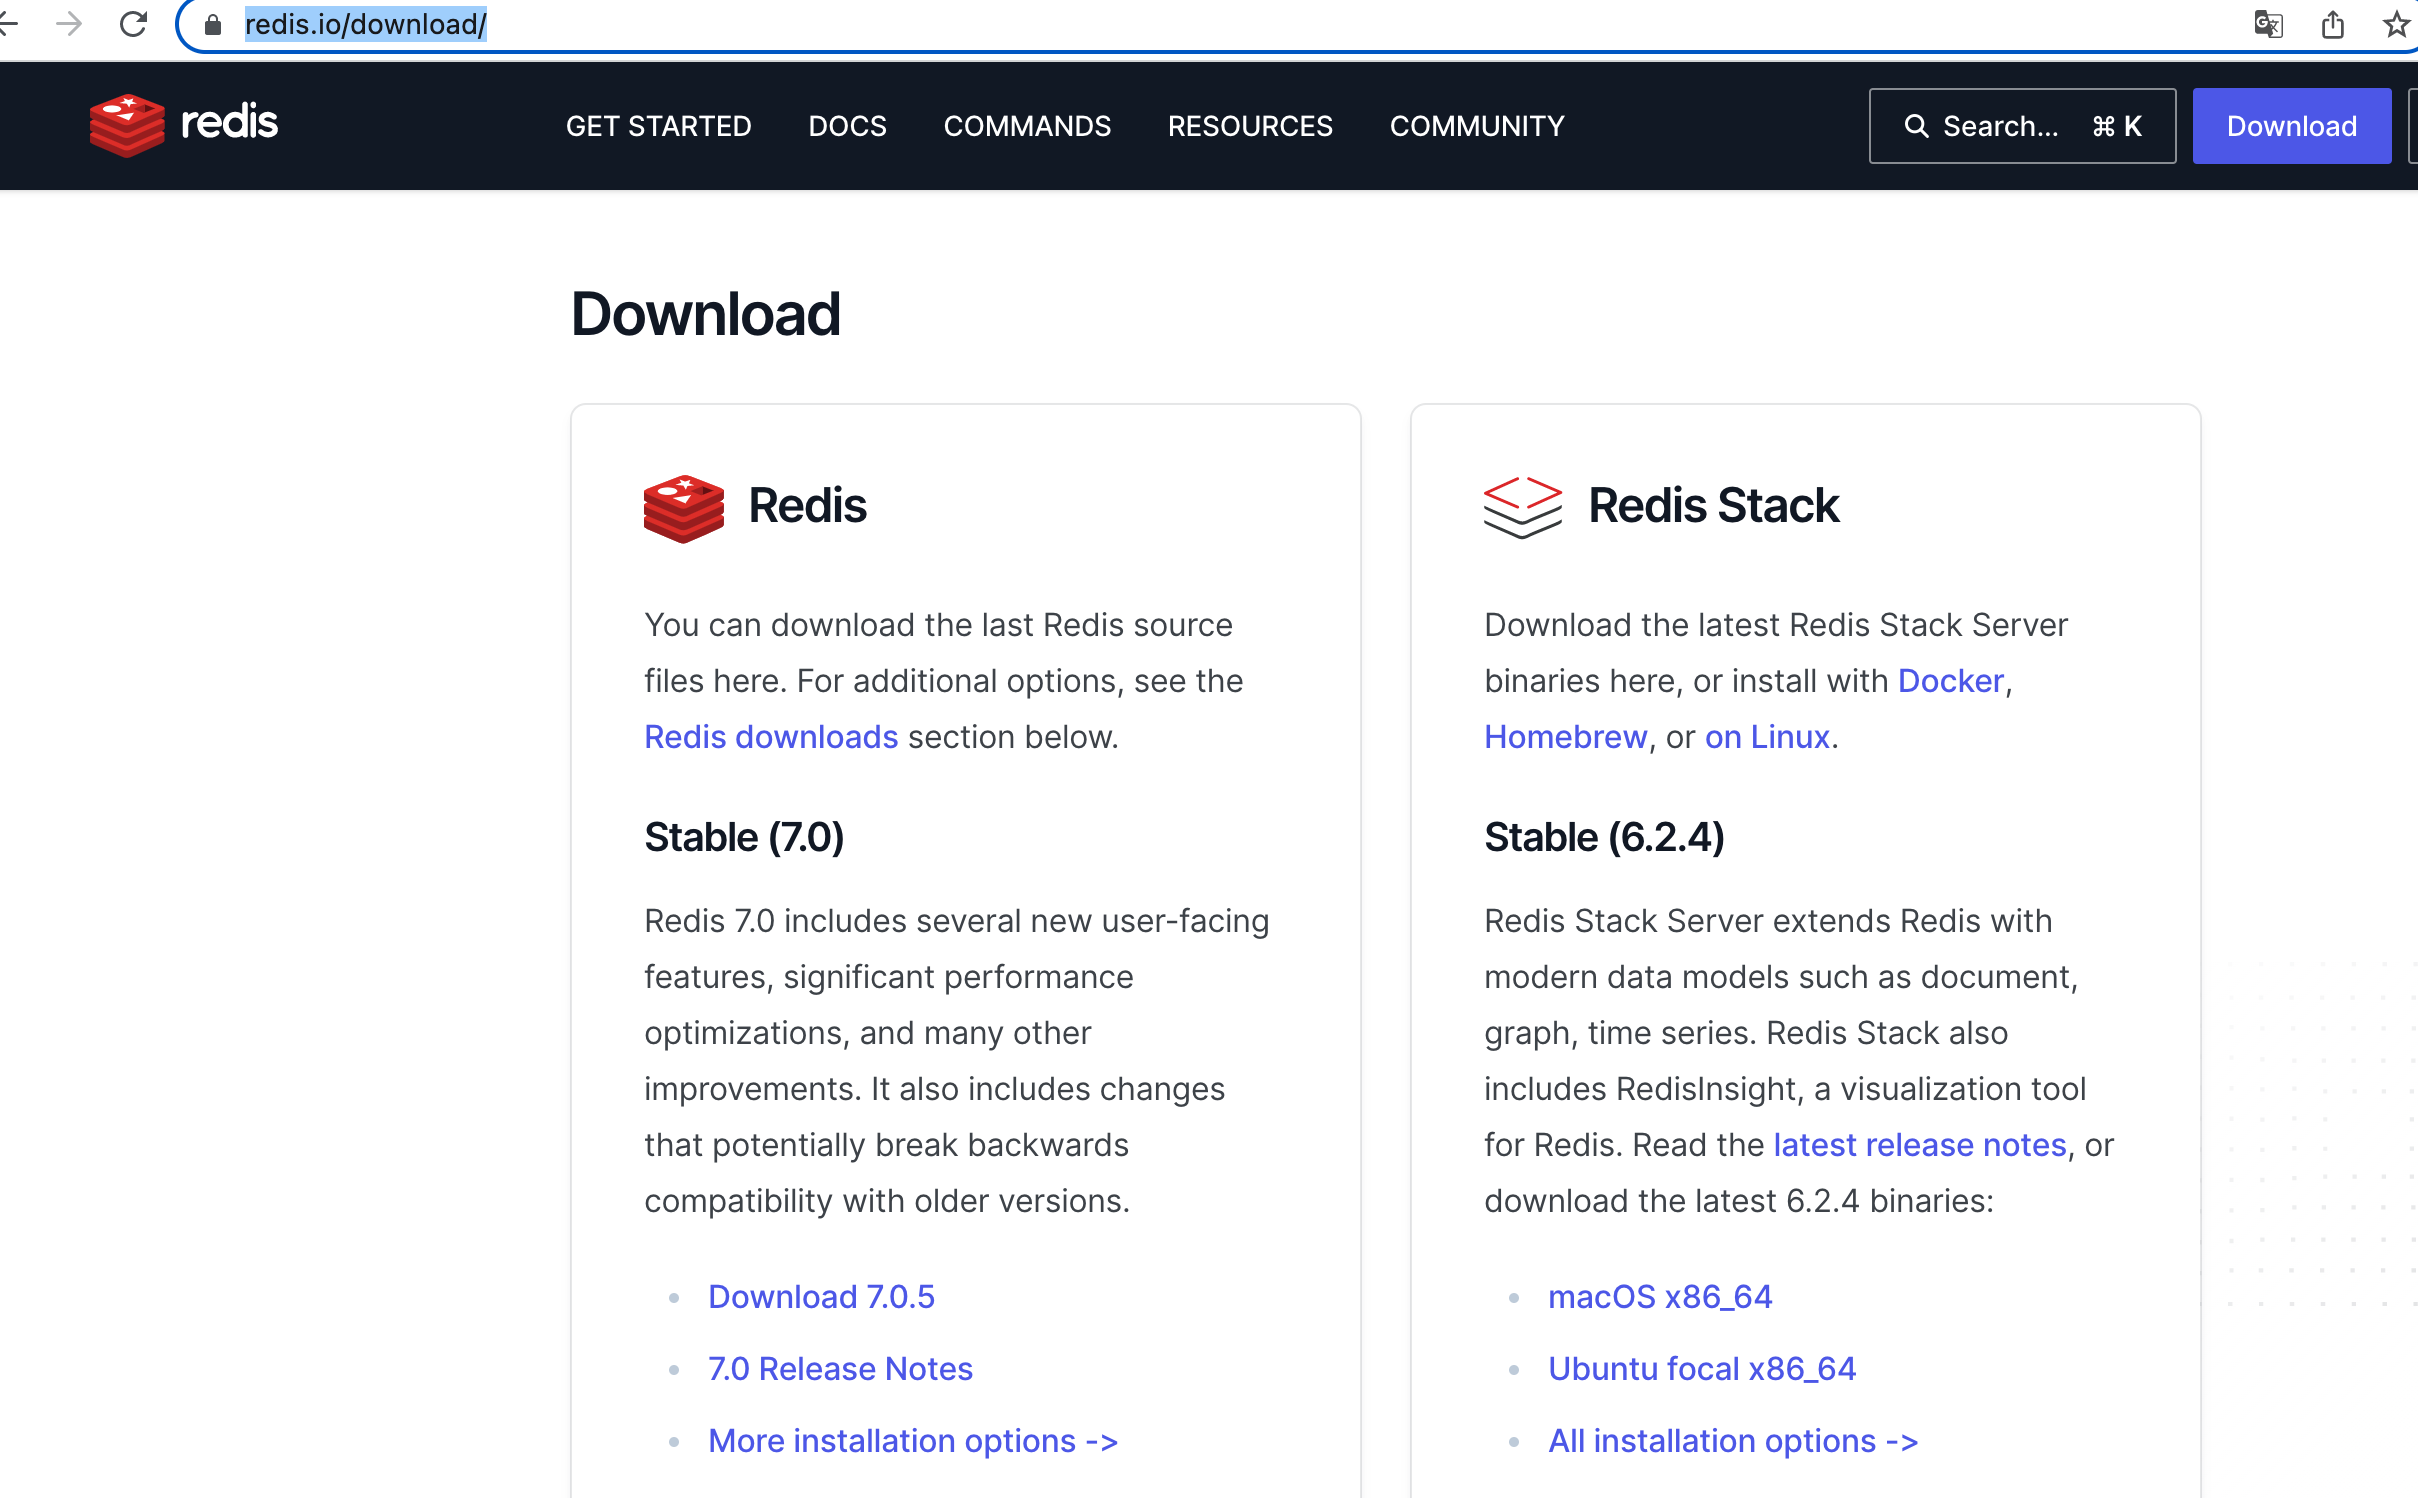The image size is (2418, 1498).
Task: Follow the Redis downloads link
Action: pos(771,737)
